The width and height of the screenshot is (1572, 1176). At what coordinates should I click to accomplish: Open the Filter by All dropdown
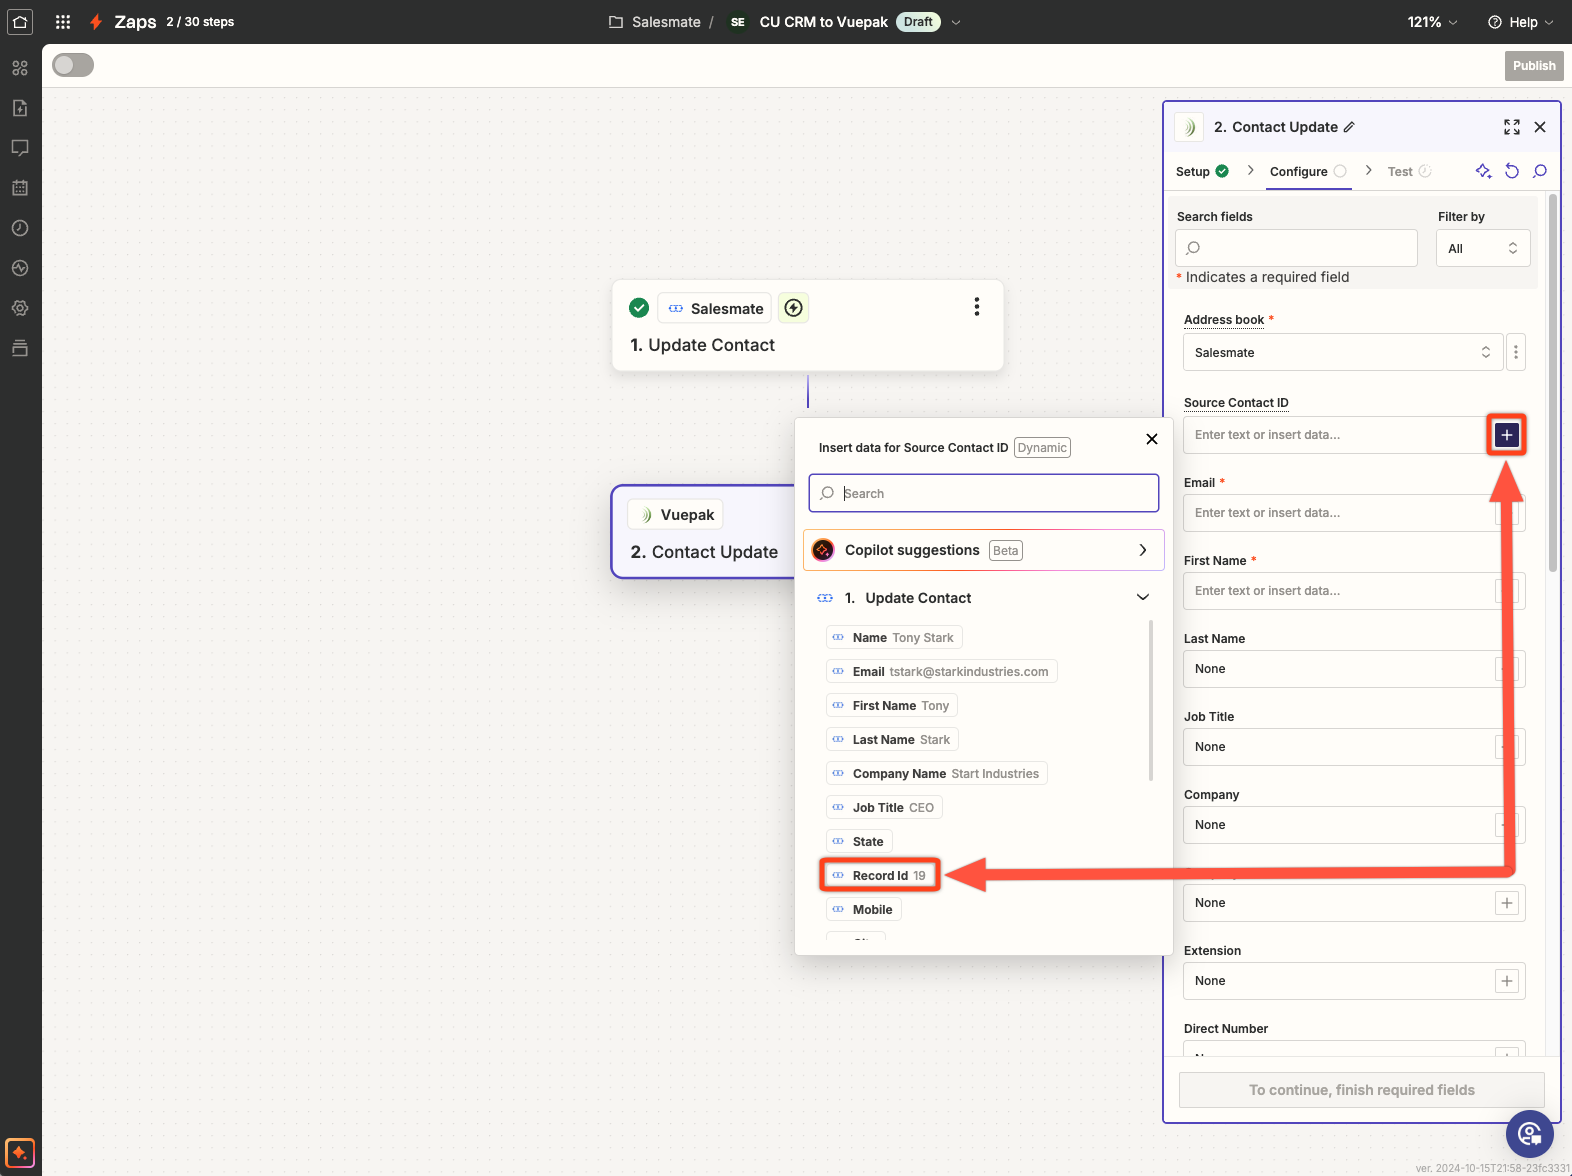(1482, 248)
